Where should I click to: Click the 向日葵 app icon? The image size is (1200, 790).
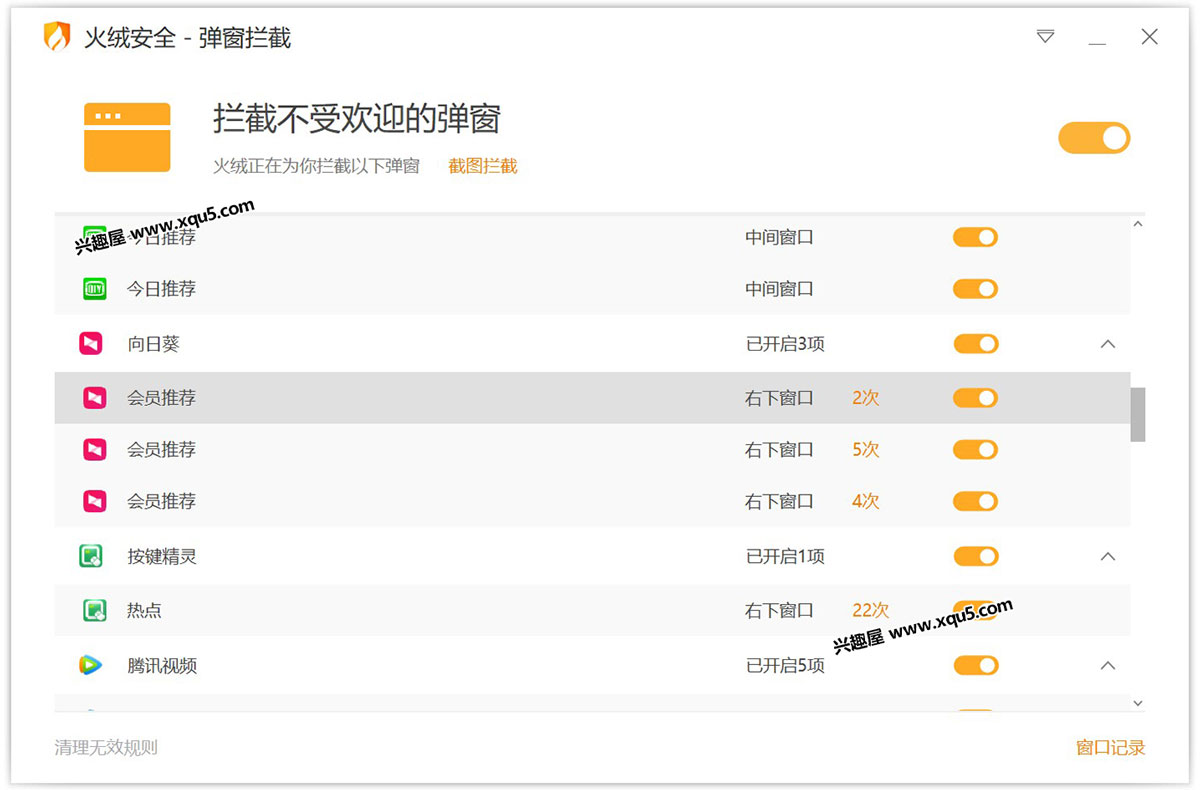(x=91, y=344)
